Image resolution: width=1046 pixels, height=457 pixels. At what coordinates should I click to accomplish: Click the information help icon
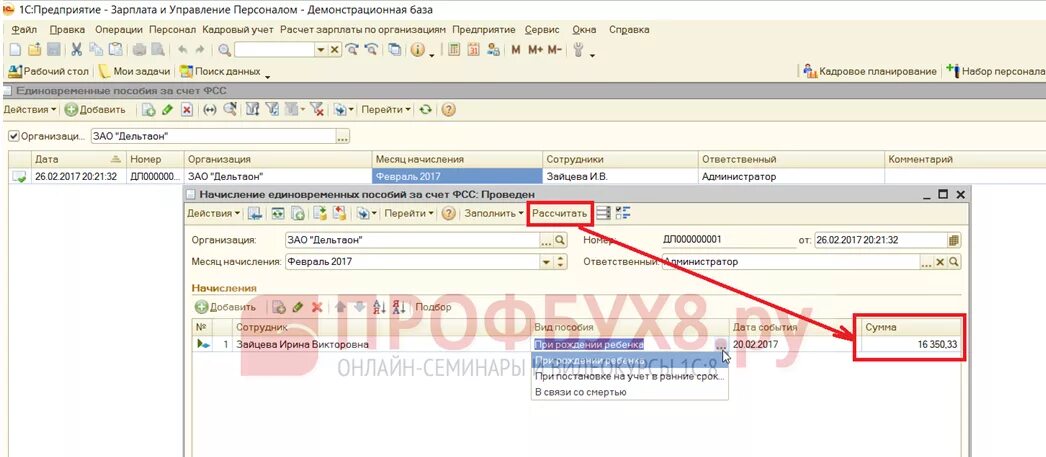(418, 50)
